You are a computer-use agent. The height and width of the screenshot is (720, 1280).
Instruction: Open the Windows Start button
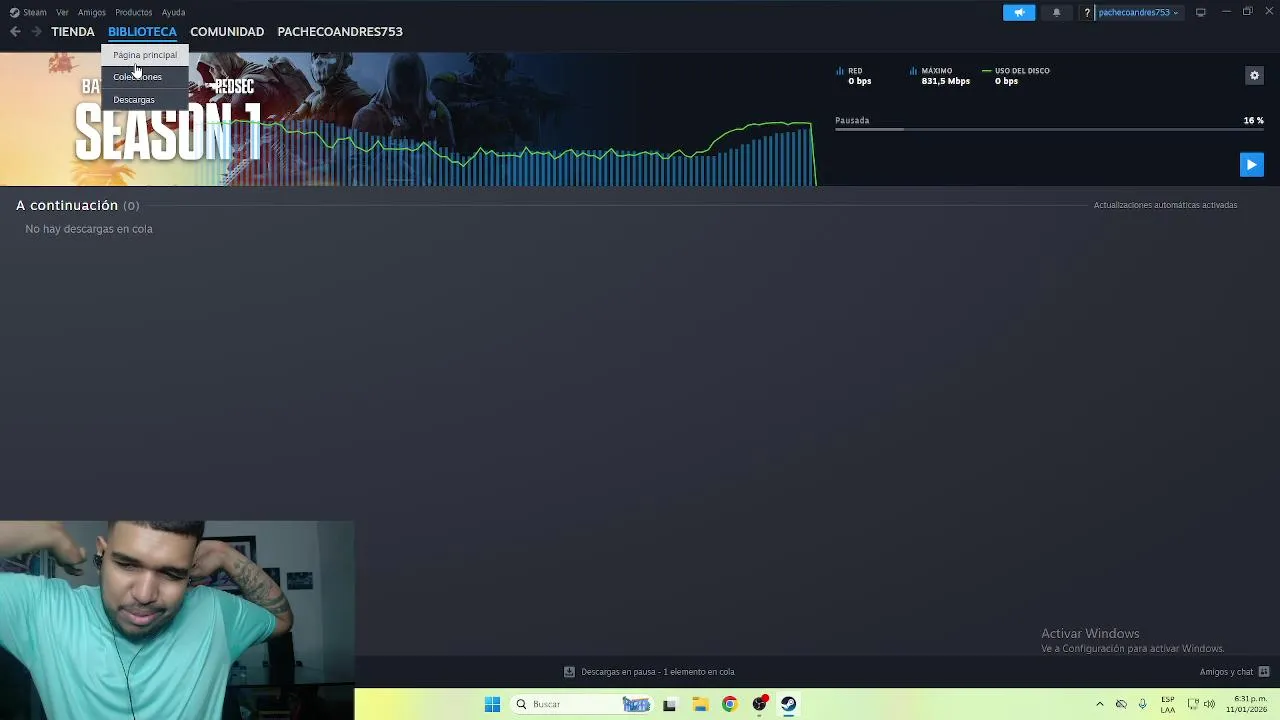(x=492, y=704)
